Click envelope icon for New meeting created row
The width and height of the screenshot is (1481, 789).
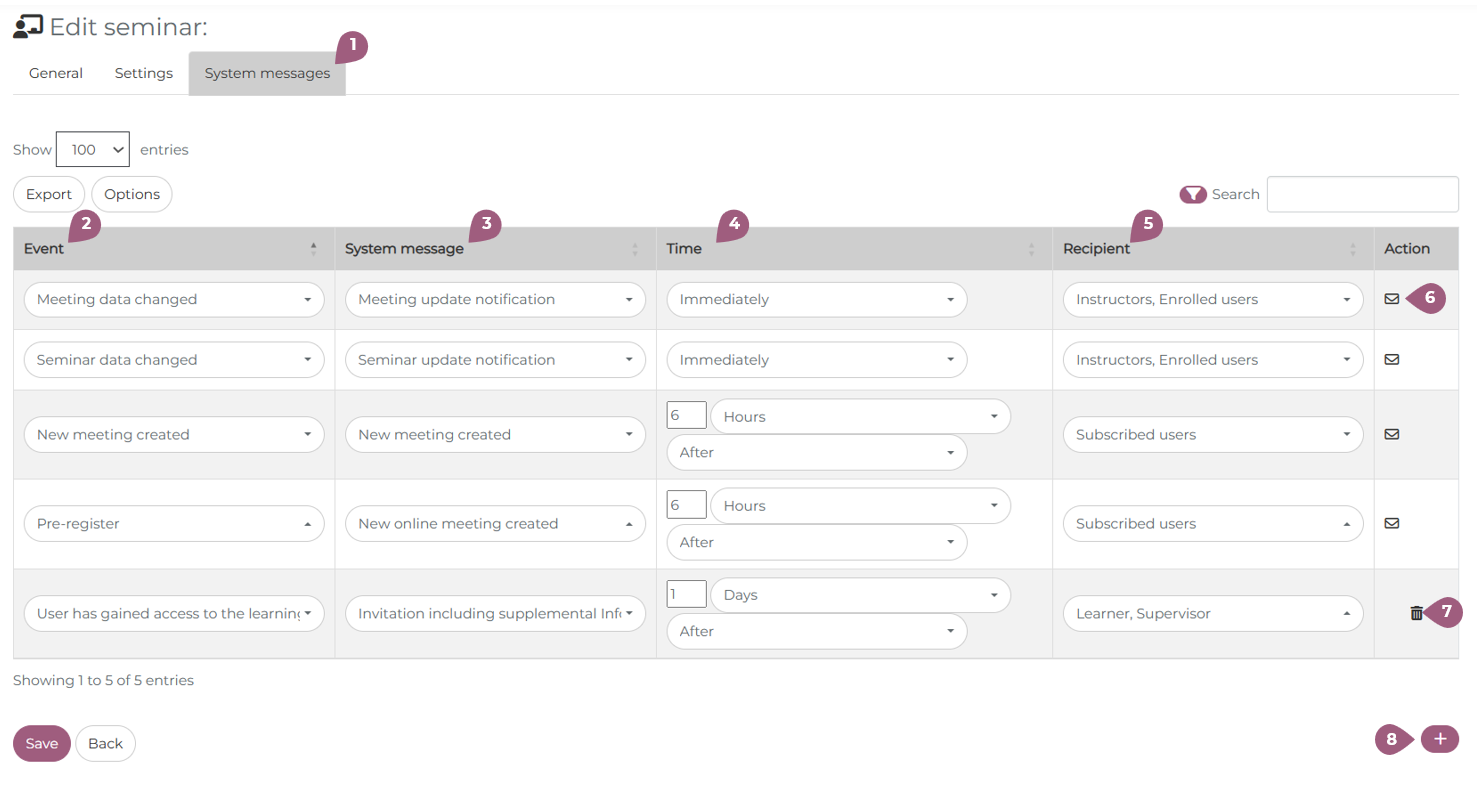point(1391,435)
